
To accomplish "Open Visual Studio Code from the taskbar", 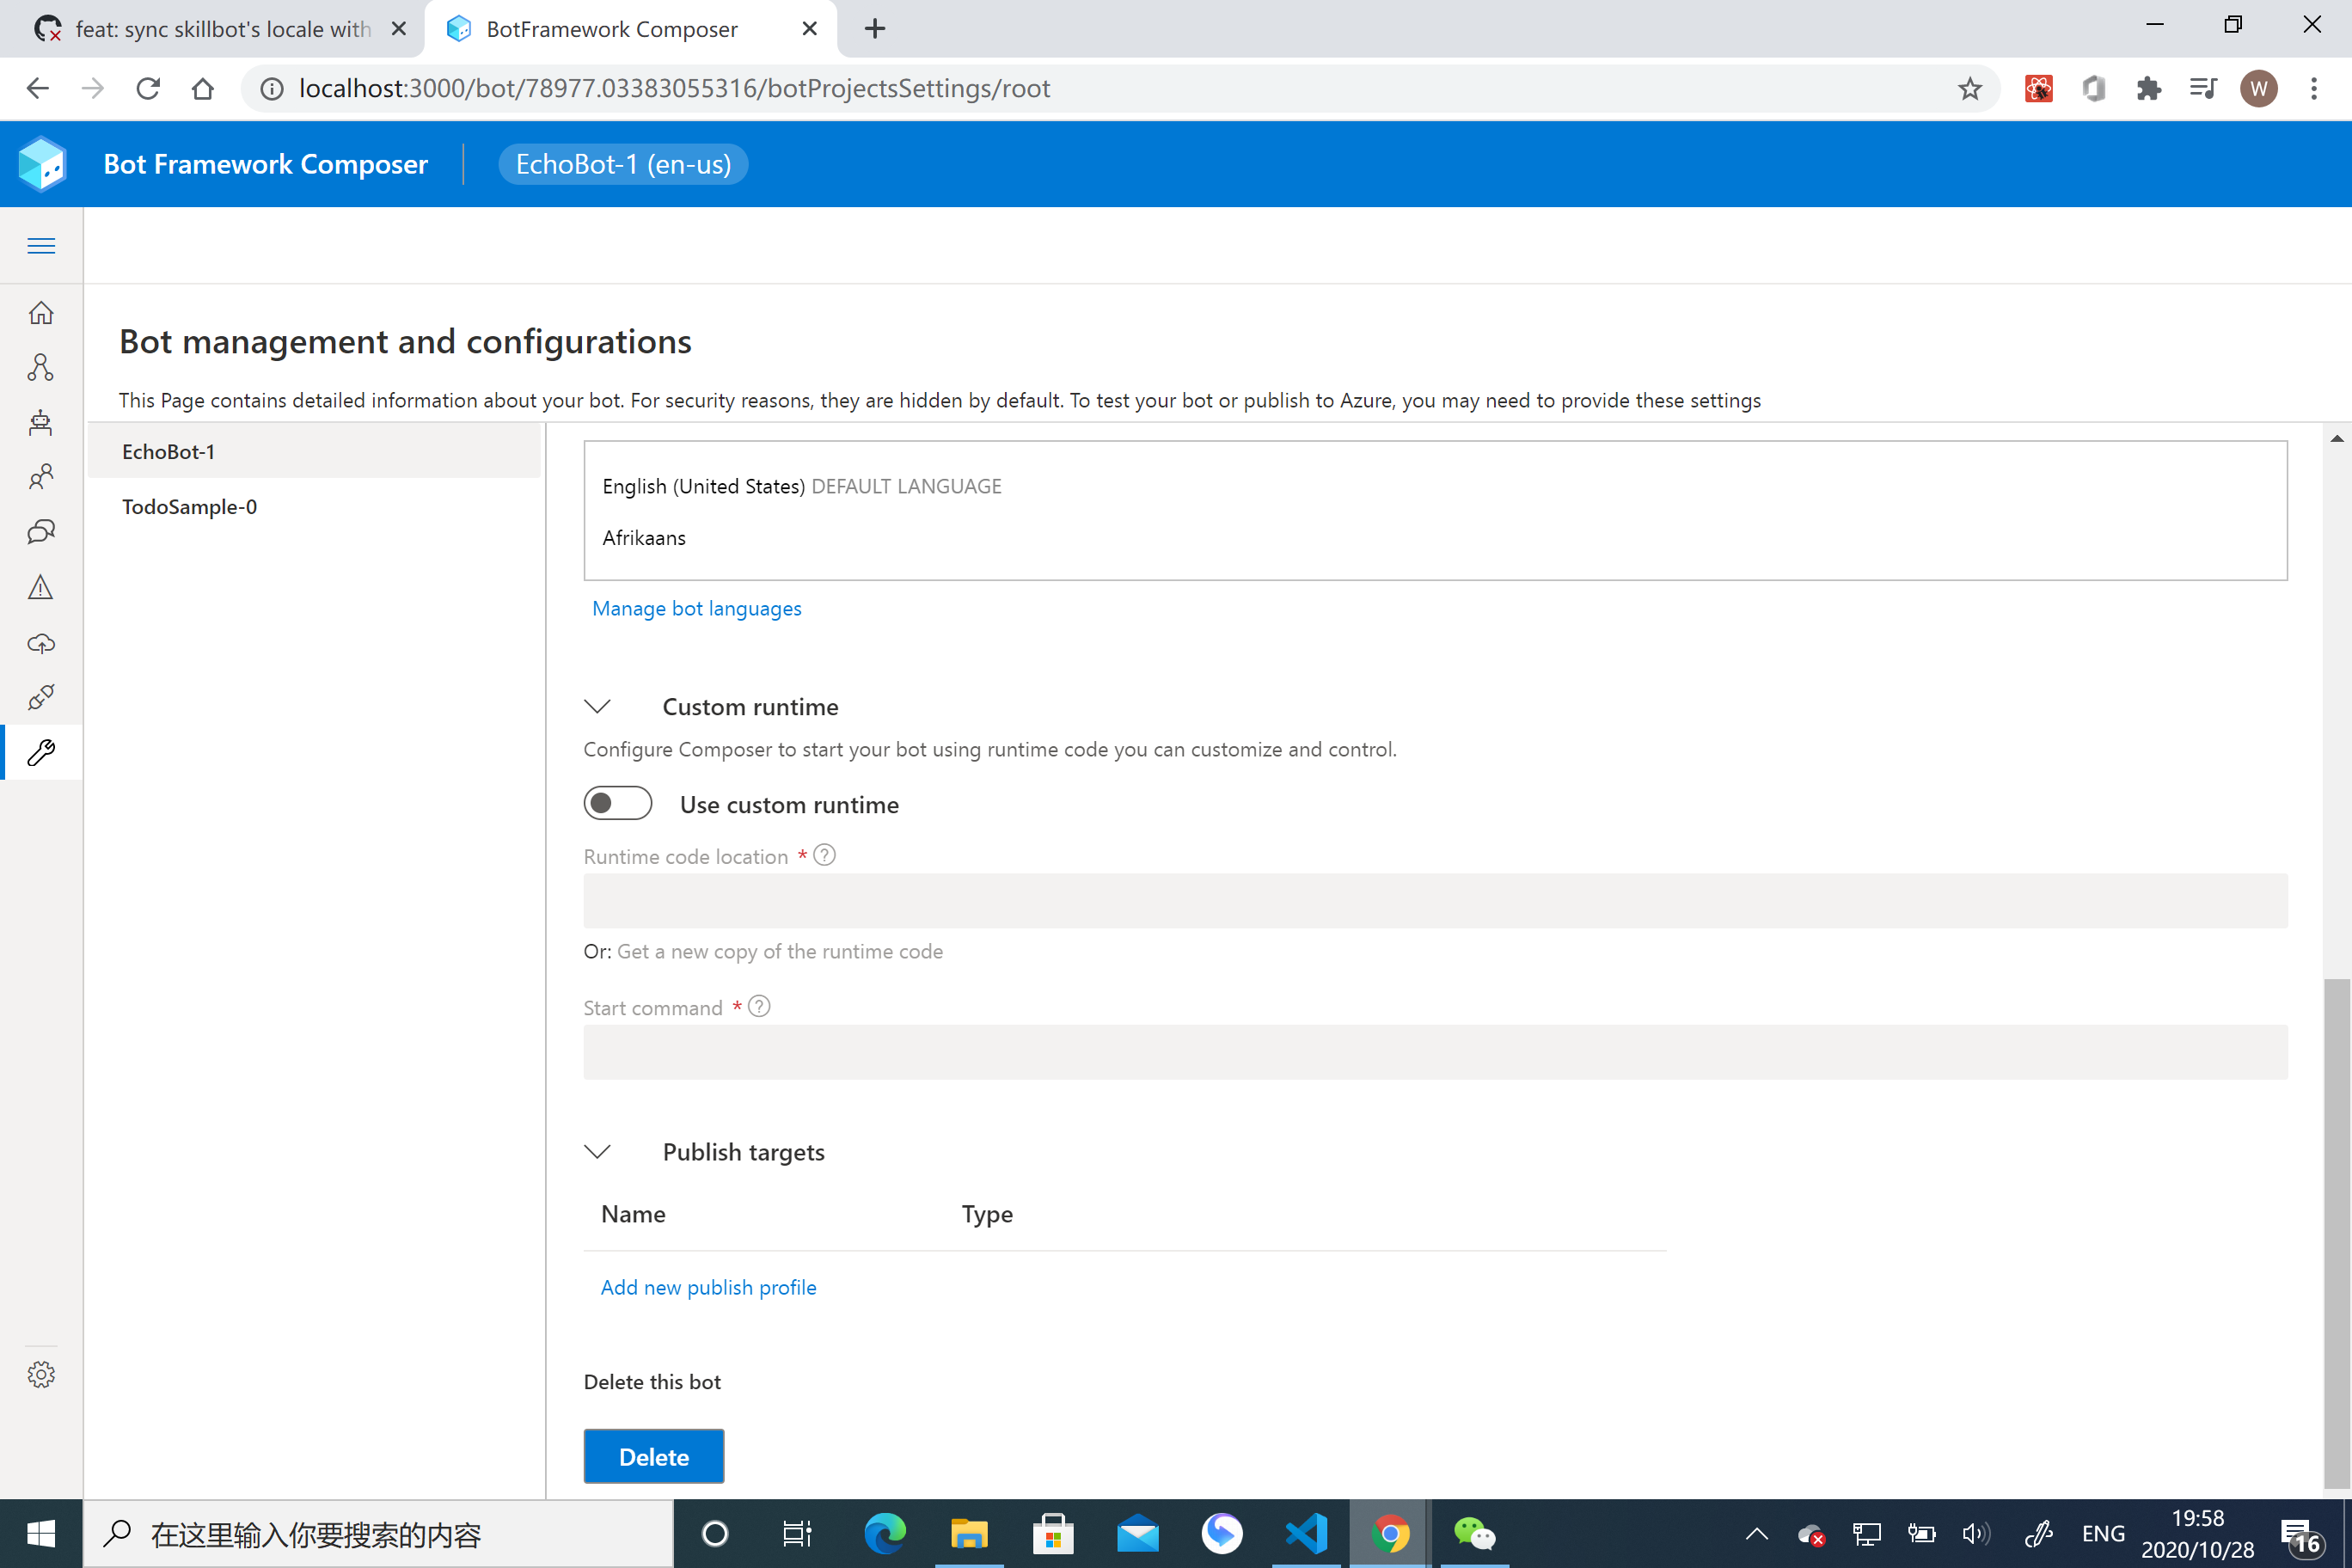I will point(1306,1534).
